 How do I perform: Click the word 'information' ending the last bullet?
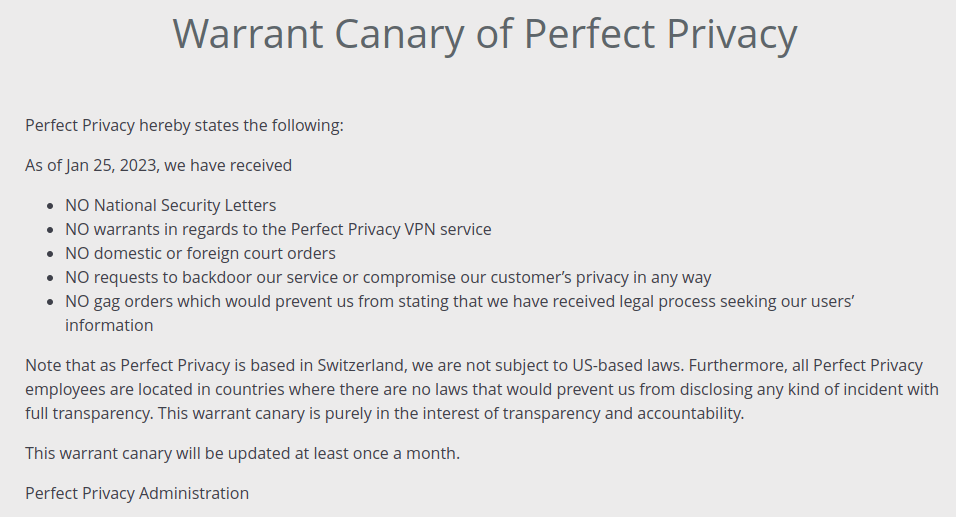click(109, 326)
